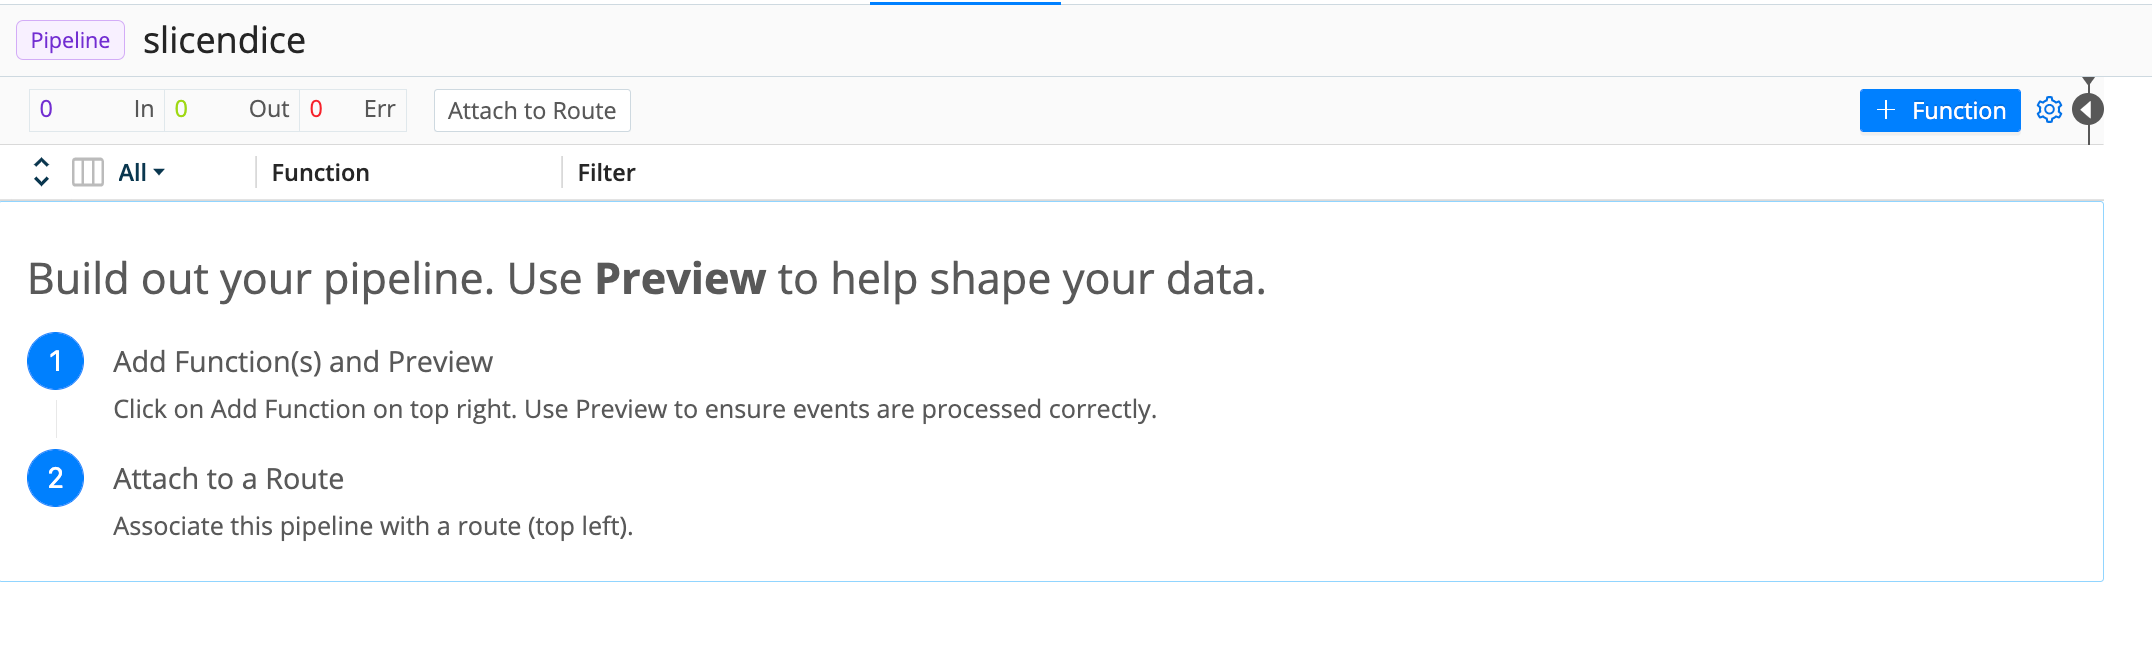The image size is (2152, 666).
Task: Click the step 1 numbered circle
Action: point(55,361)
